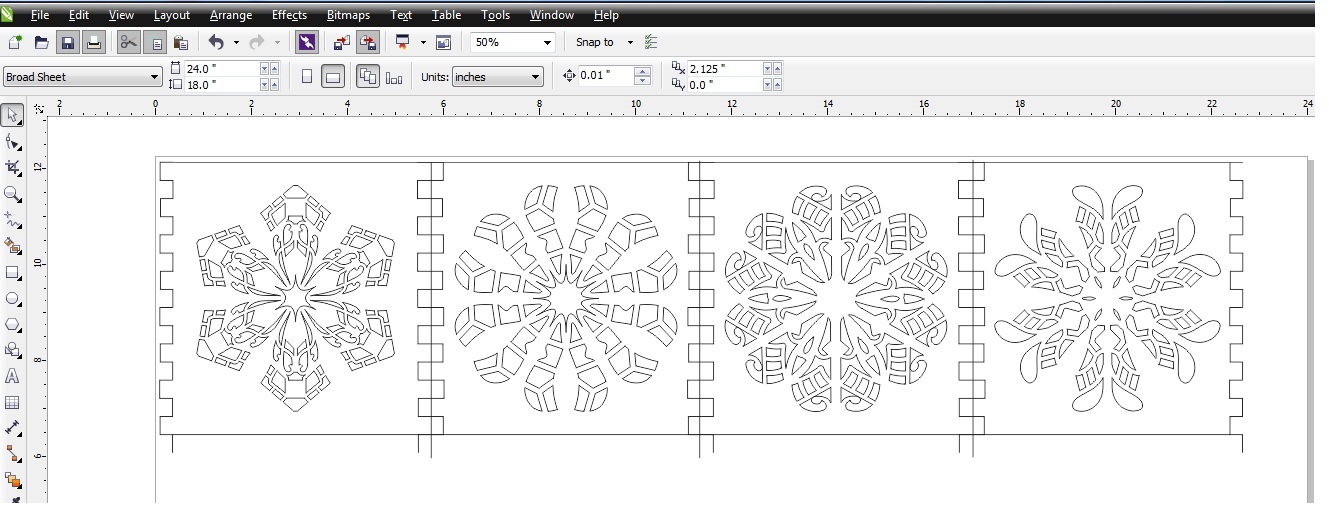1329x522 pixels.
Task: Create a new document with New icon
Action: (14, 42)
